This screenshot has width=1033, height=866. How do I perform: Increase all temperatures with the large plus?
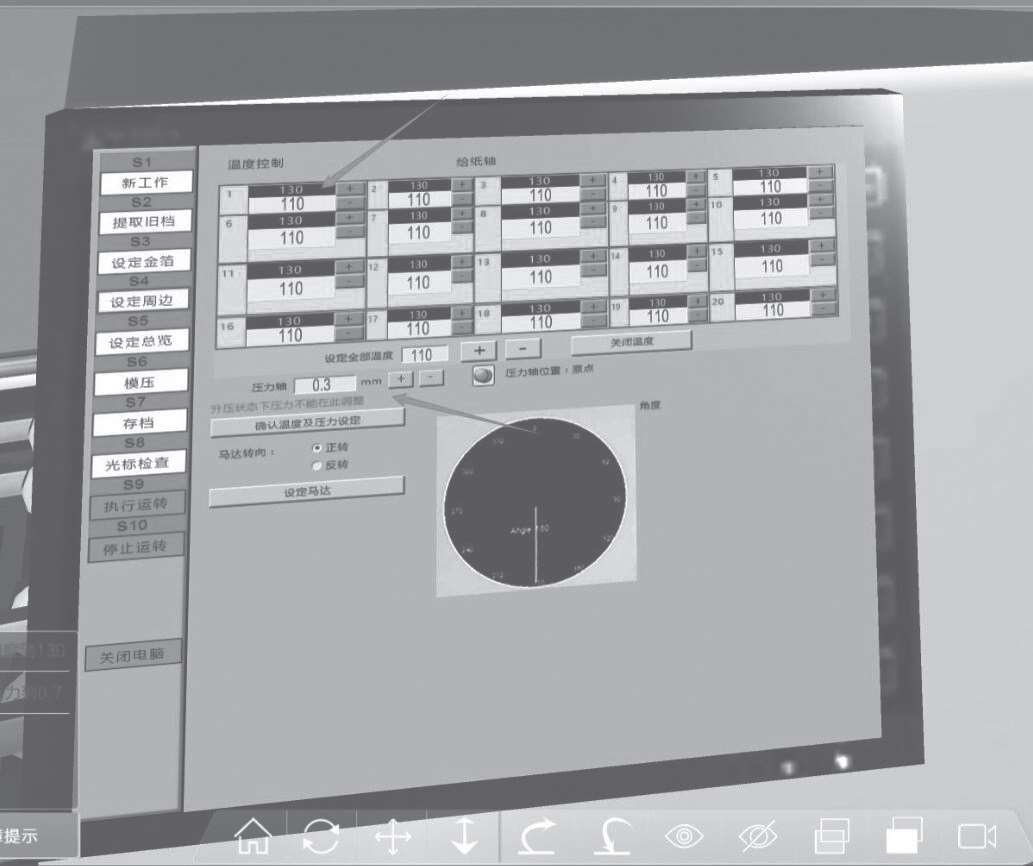[x=479, y=351]
